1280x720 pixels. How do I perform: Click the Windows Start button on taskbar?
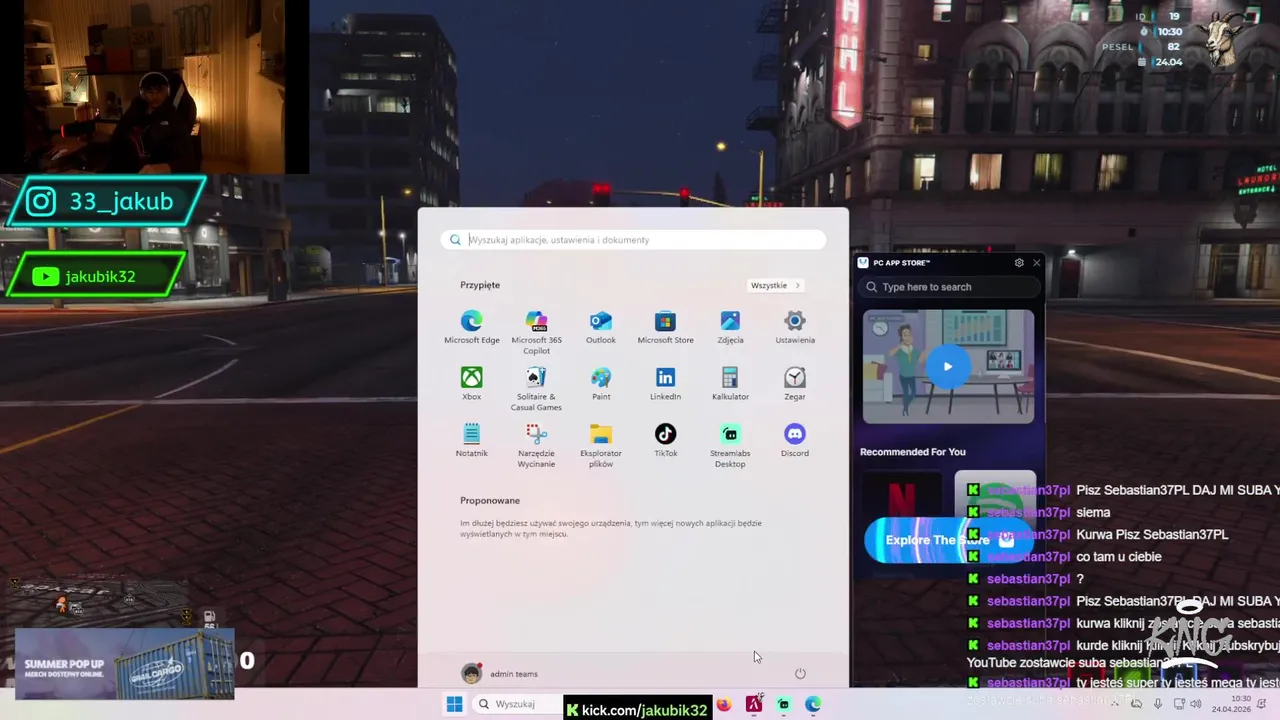tap(454, 704)
